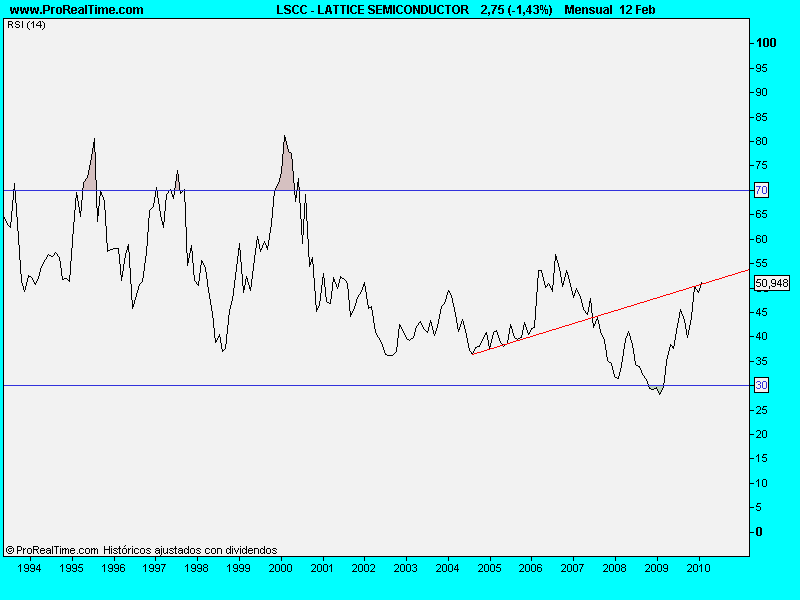The width and height of the screenshot is (800, 600).
Task: Click the 2009 year label
Action: [657, 568]
